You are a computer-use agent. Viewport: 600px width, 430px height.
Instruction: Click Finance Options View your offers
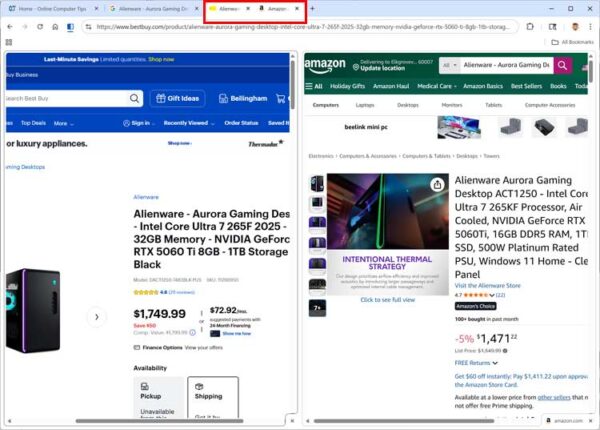(178, 348)
